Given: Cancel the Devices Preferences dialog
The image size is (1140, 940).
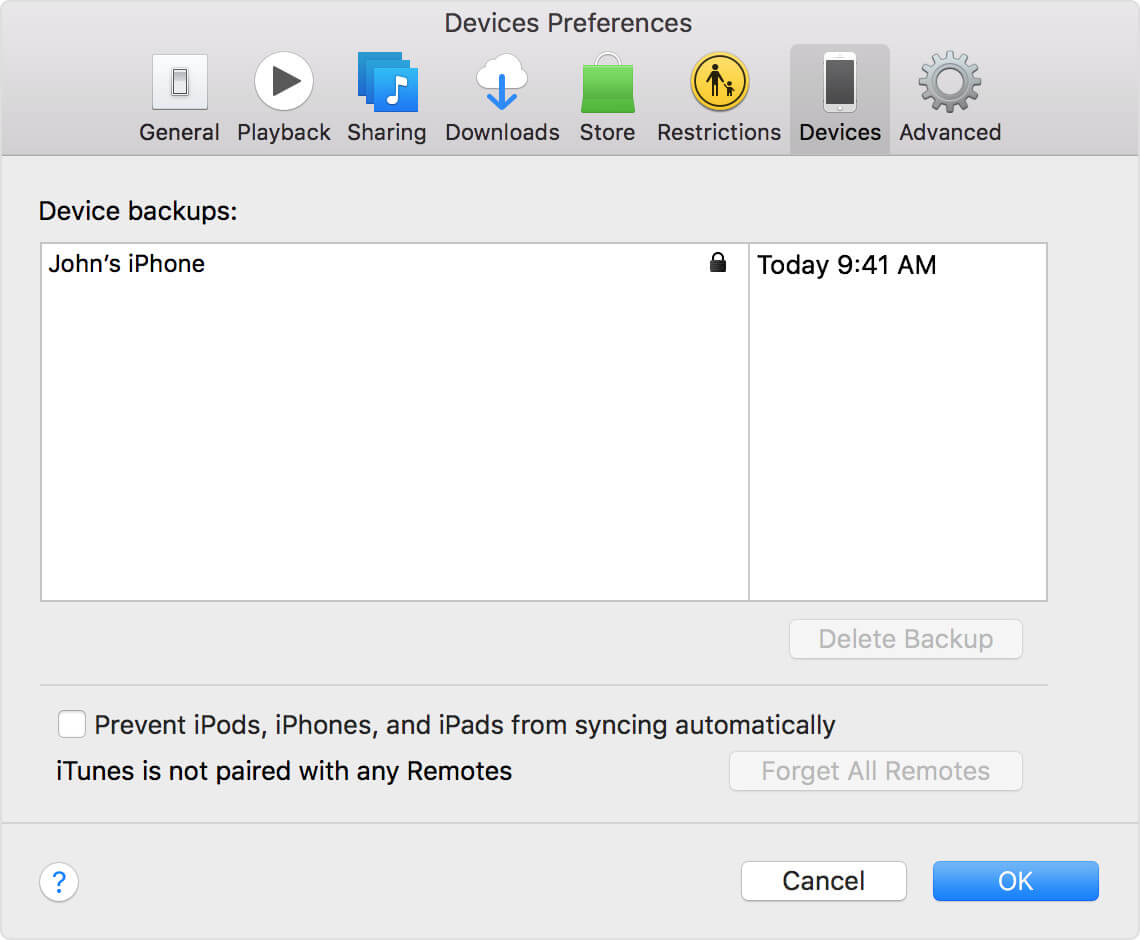Looking at the screenshot, I should [823, 881].
